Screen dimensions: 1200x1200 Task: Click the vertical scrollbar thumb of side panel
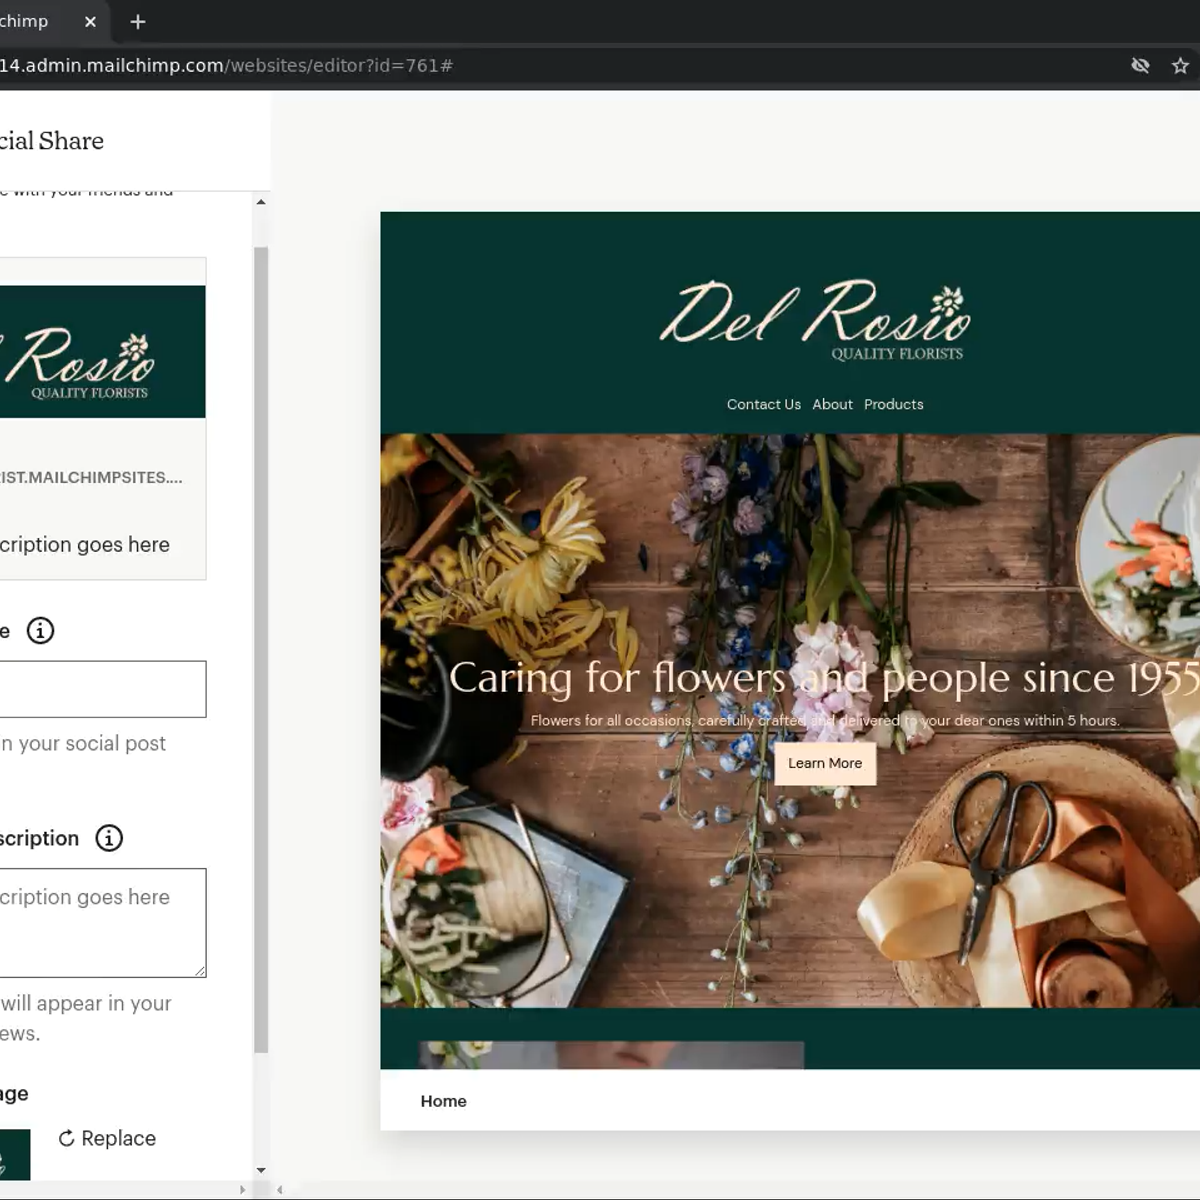point(261,650)
